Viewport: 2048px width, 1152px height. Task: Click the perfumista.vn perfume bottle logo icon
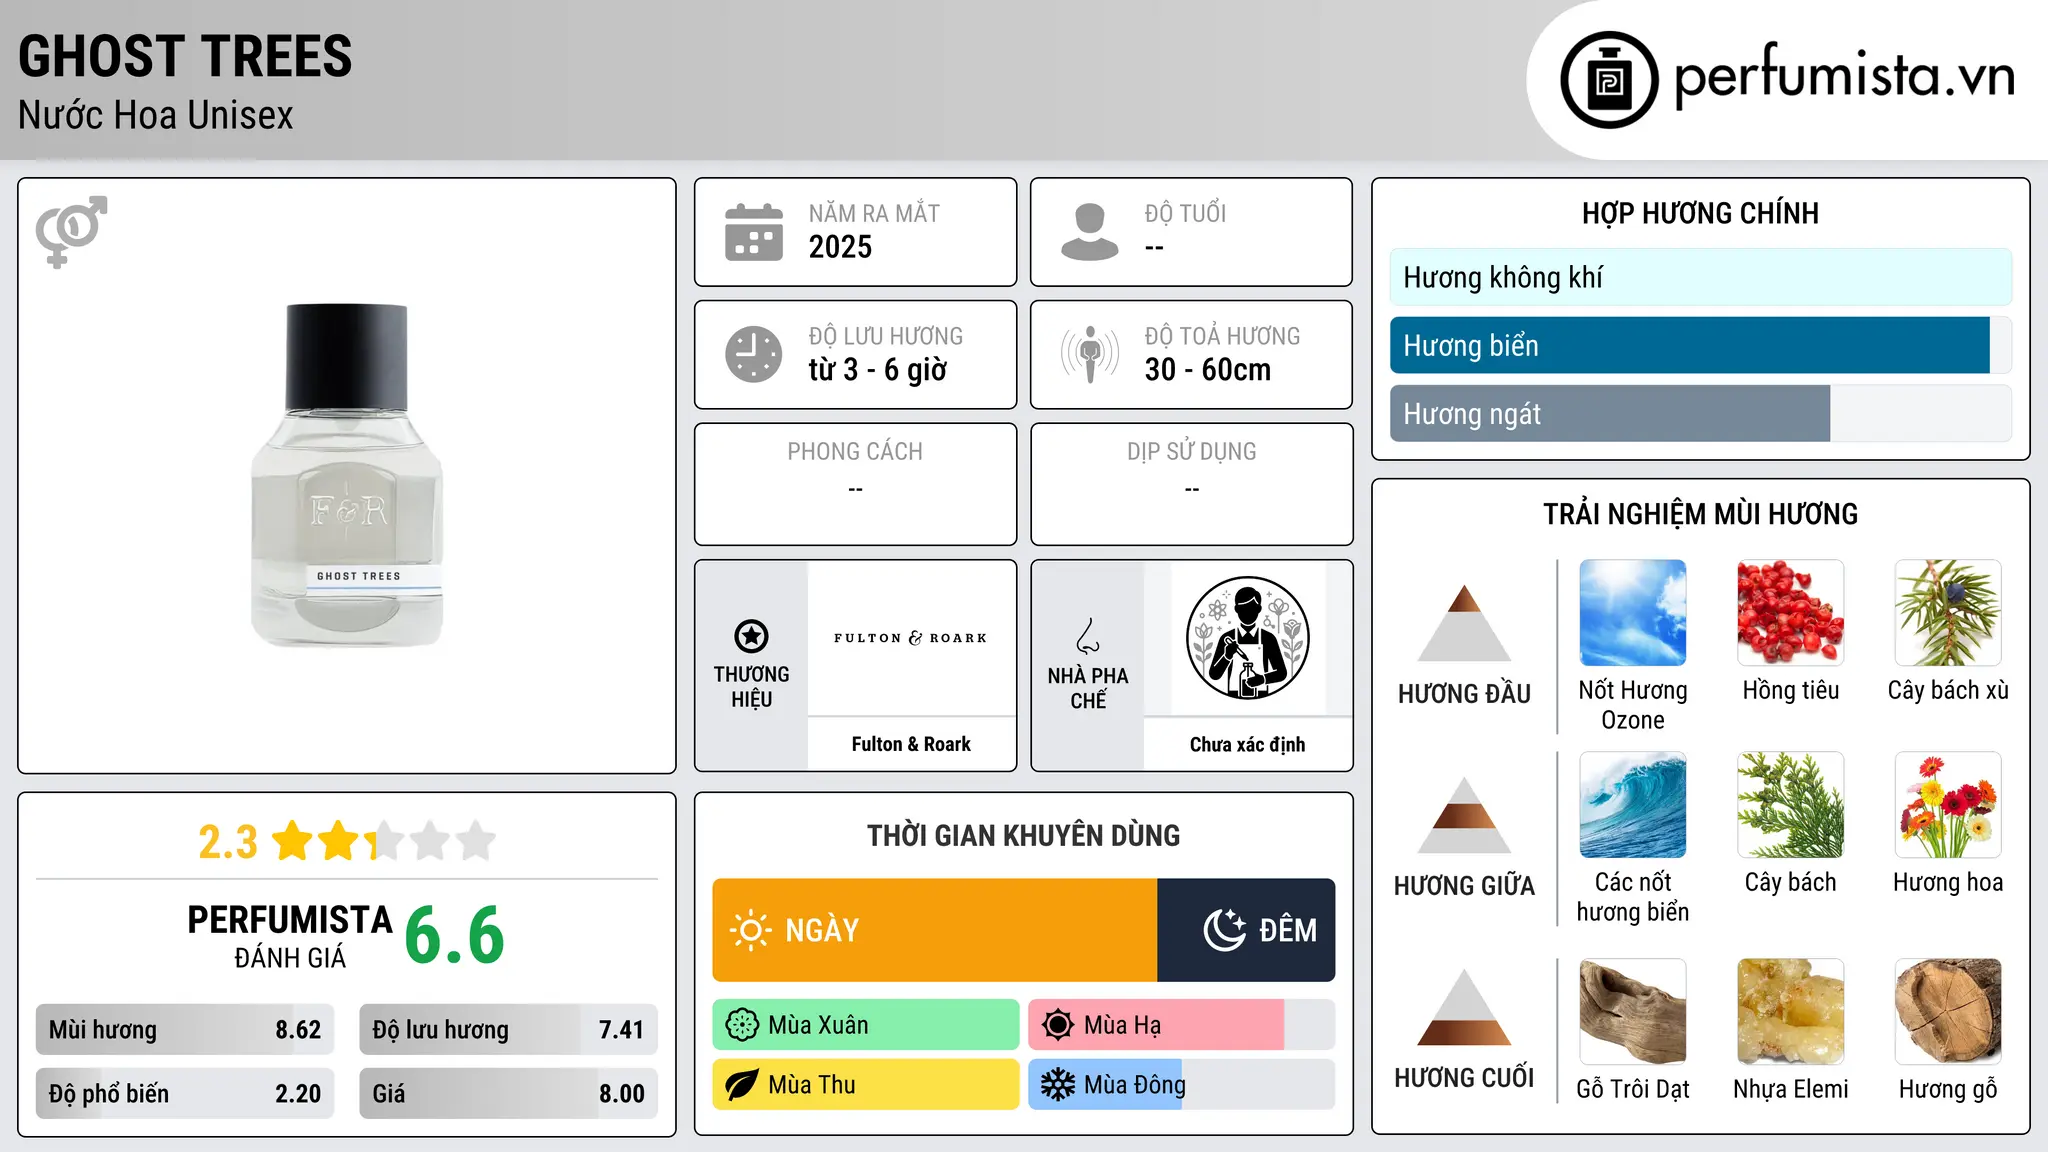1609,80
